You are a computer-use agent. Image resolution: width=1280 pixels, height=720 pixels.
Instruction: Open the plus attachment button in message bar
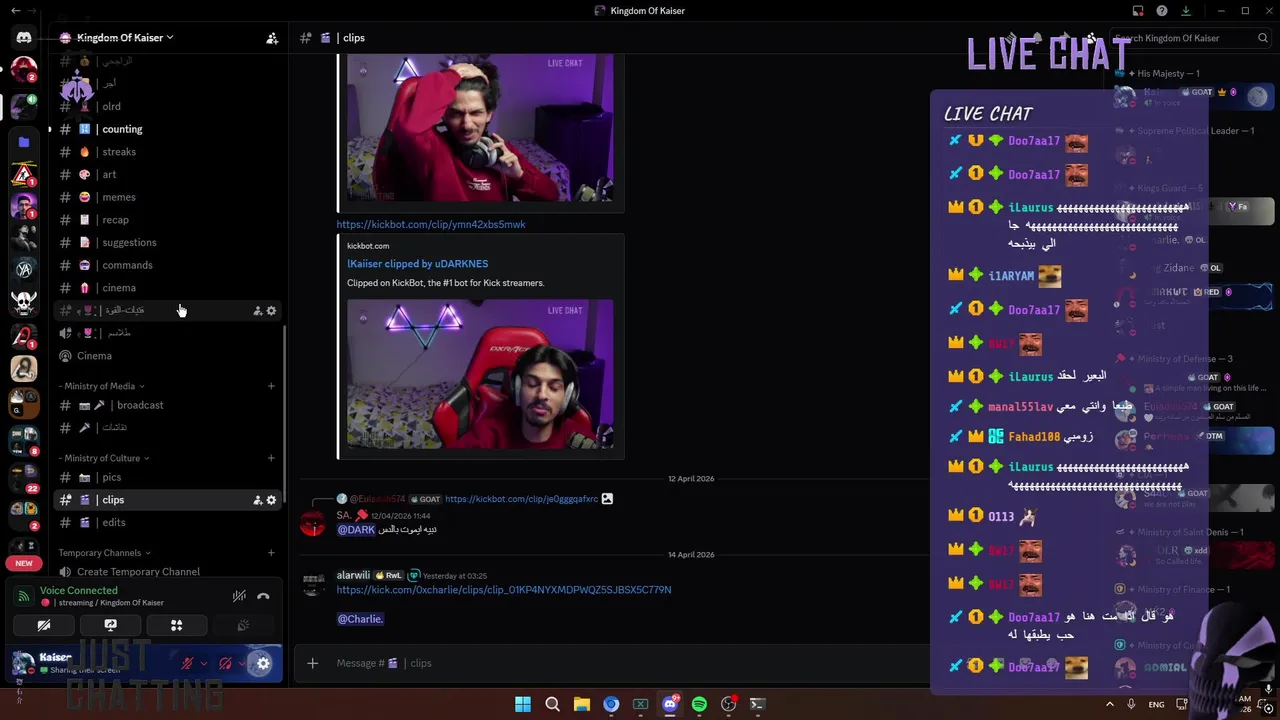312,663
